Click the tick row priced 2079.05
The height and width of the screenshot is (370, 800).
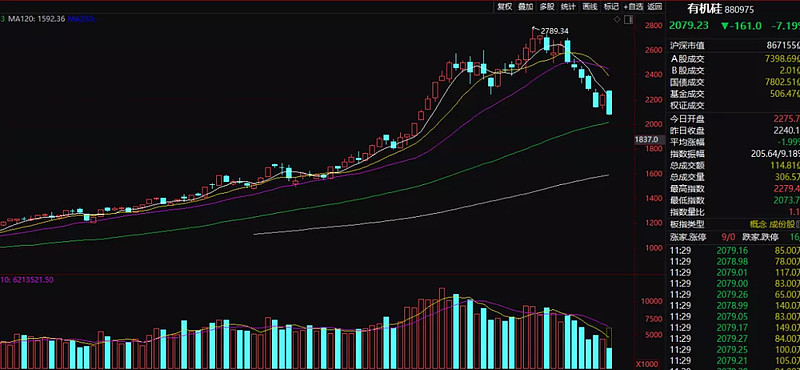[x=734, y=316]
